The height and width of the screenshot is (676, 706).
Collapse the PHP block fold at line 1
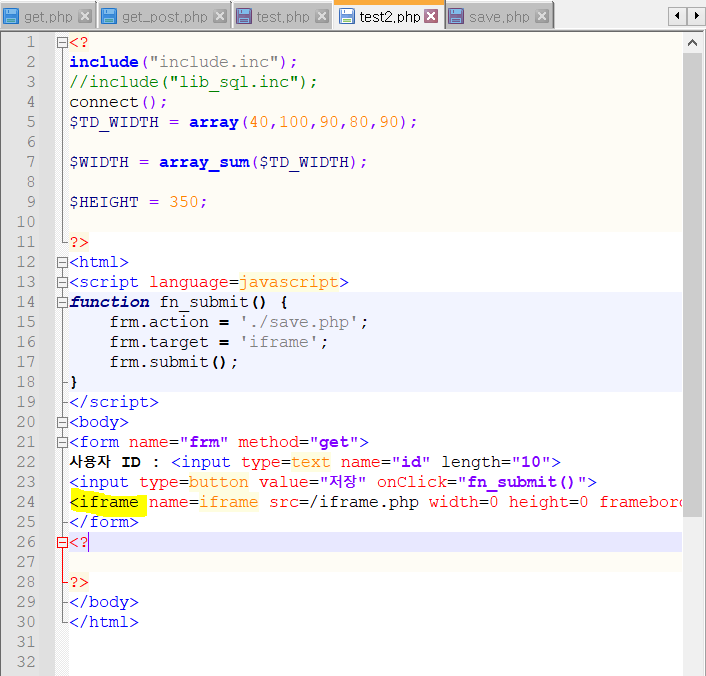pos(62,42)
